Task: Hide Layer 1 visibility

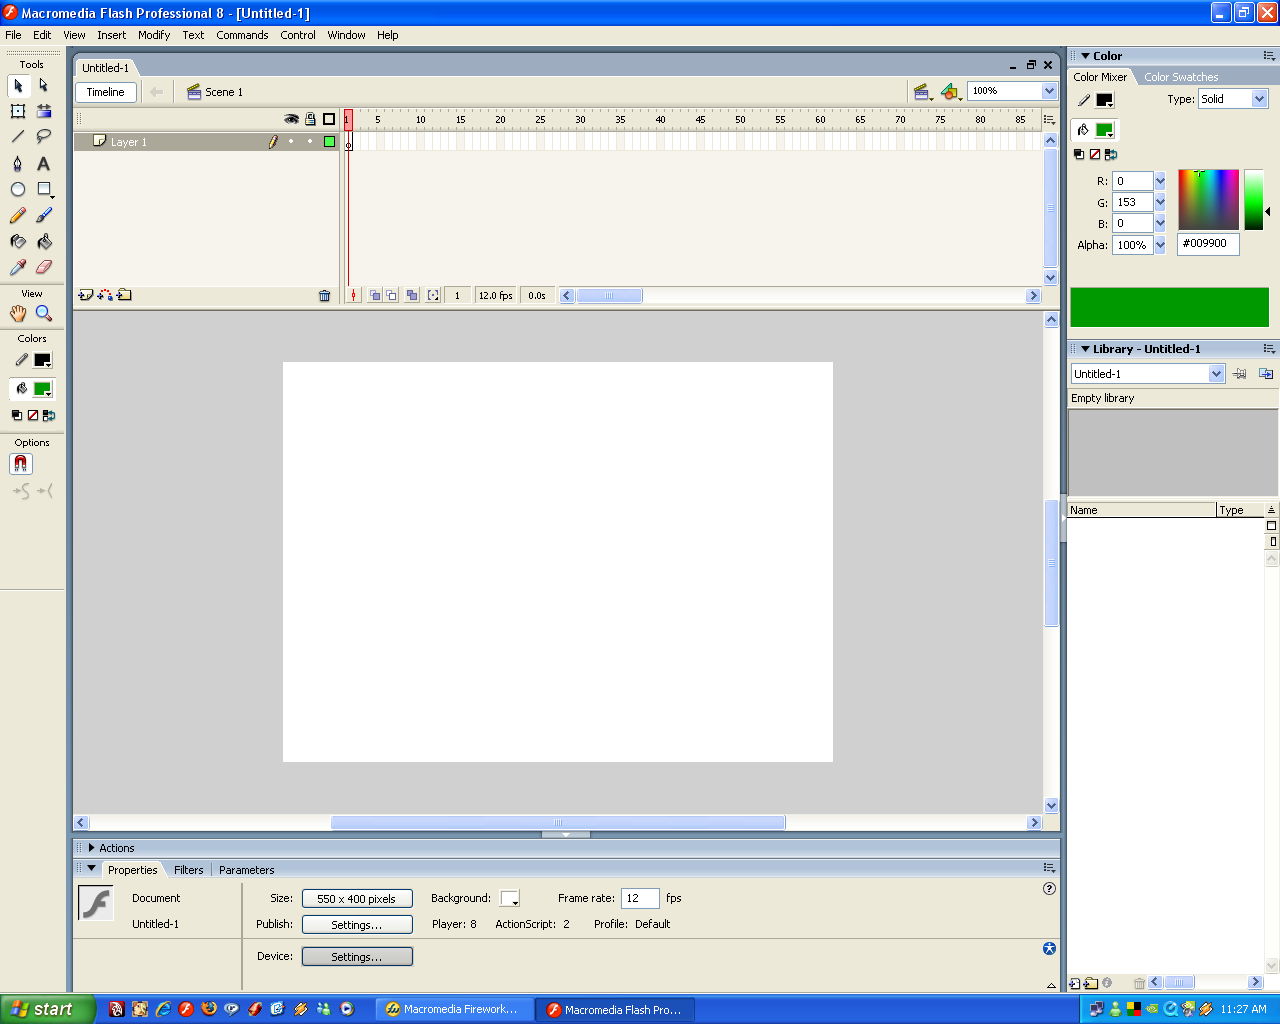Action: click(x=290, y=141)
